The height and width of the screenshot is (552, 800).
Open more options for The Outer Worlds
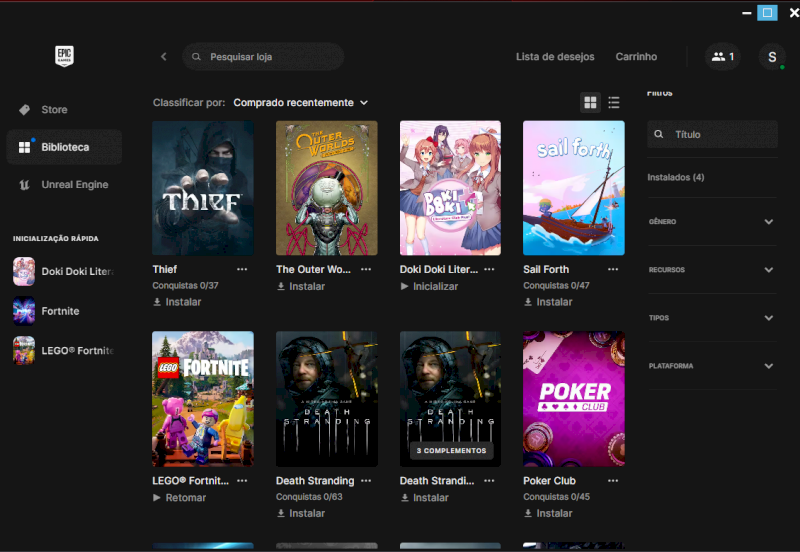366,269
